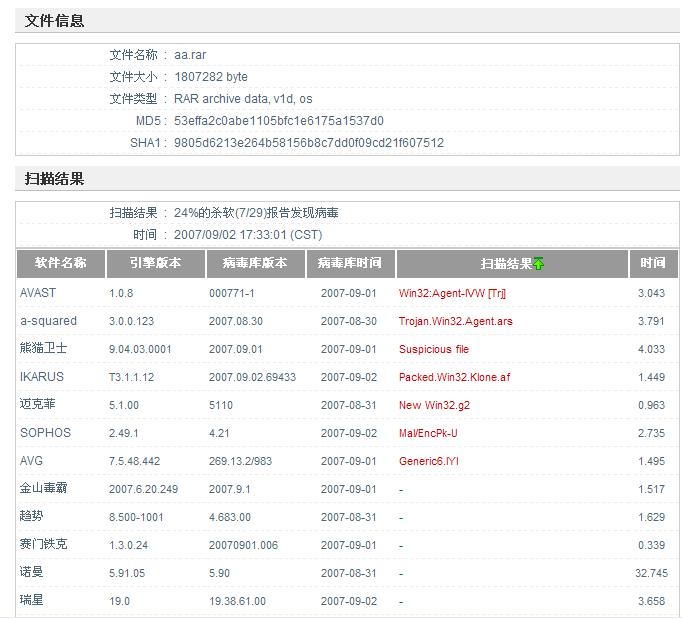Screen dimensions: 682x619
Task: Click the 扫描结果 section heading
Action: point(54,179)
